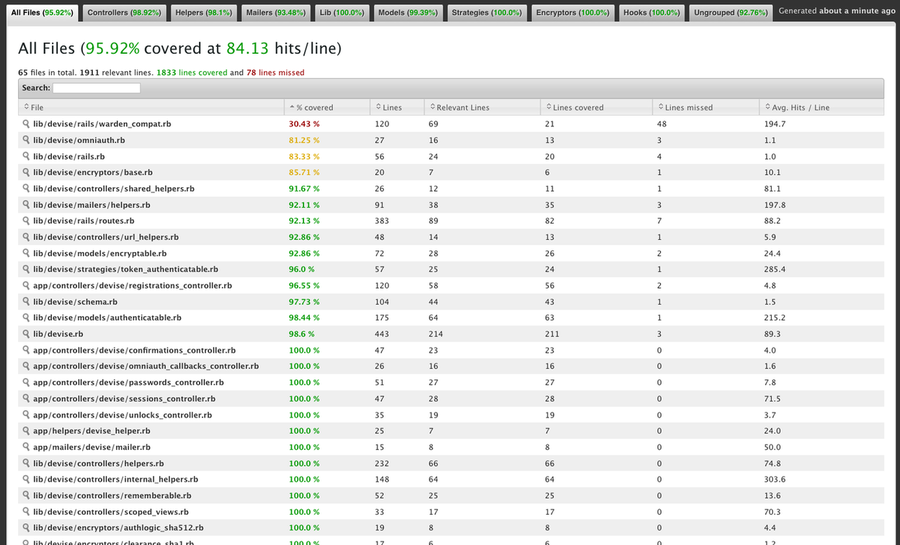900x545 pixels.
Task: Open lib/devise/models/authenticatable.rb source link
Action: point(107,318)
